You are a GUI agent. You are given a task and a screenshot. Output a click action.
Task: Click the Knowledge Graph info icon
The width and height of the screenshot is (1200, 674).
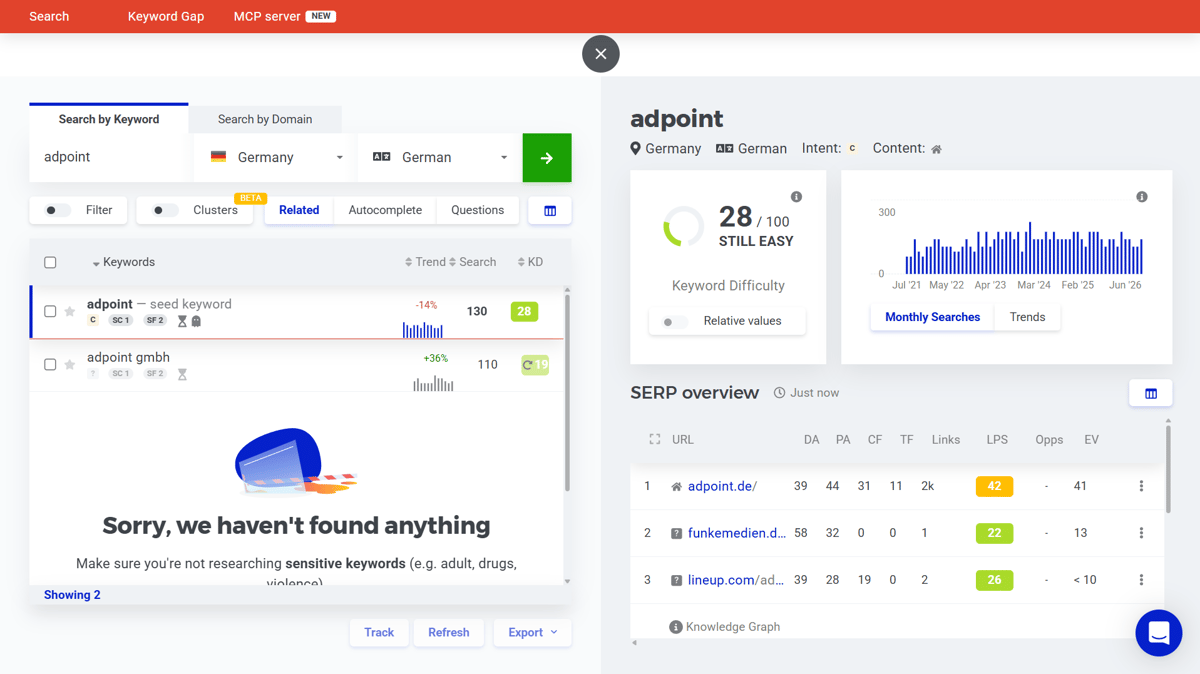click(x=675, y=627)
